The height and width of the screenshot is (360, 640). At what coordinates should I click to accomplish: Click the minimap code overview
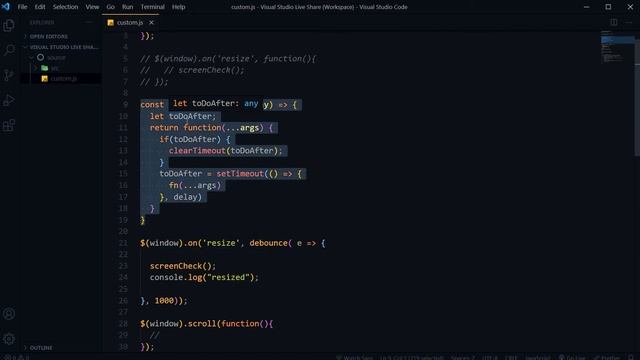coord(617,47)
